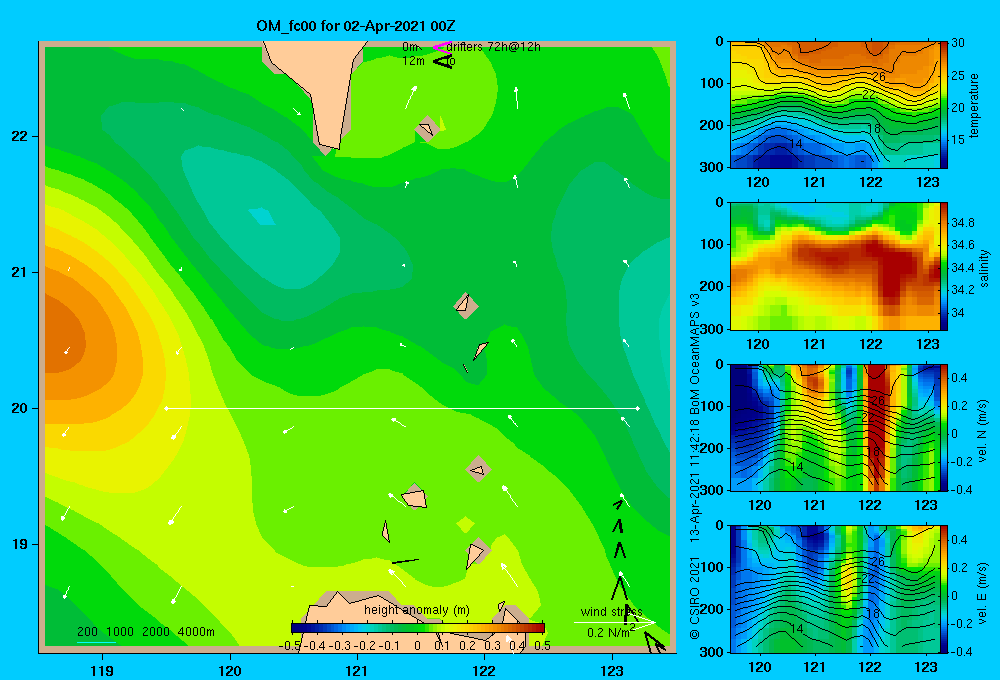Click latitude label '21' on main map
1000x680 pixels.
tap(20, 272)
